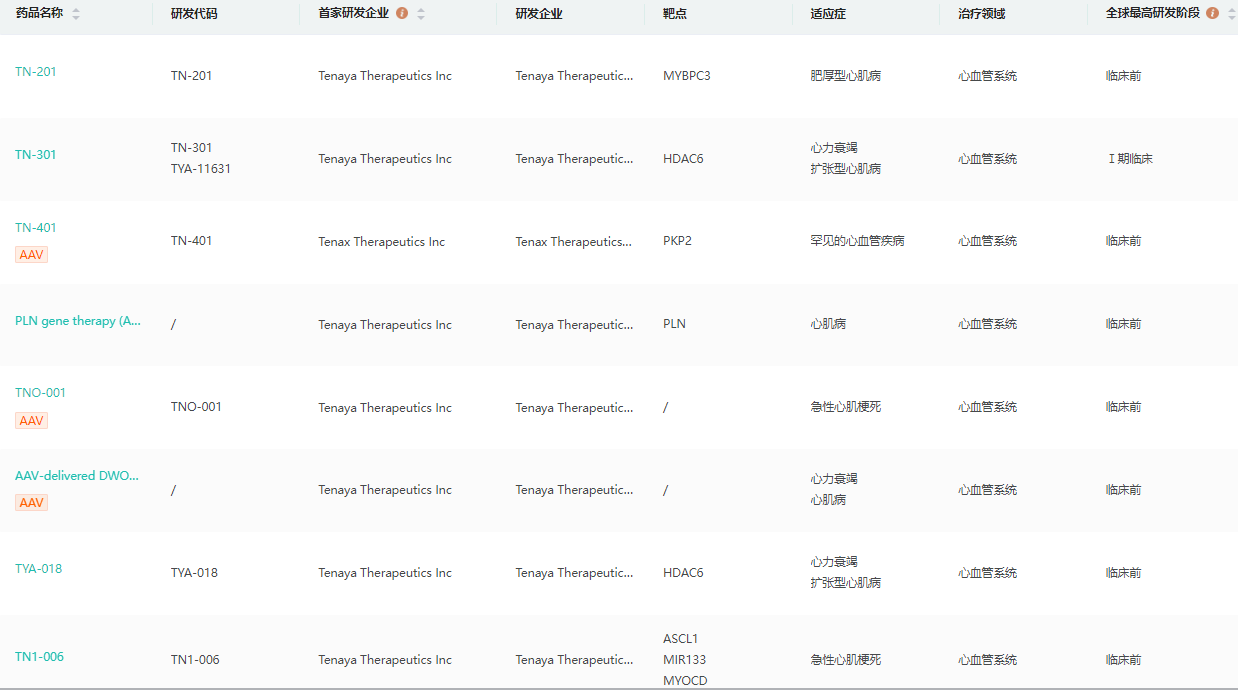
Task: Click info icon next to 首家研发企业
Action: click(x=402, y=14)
